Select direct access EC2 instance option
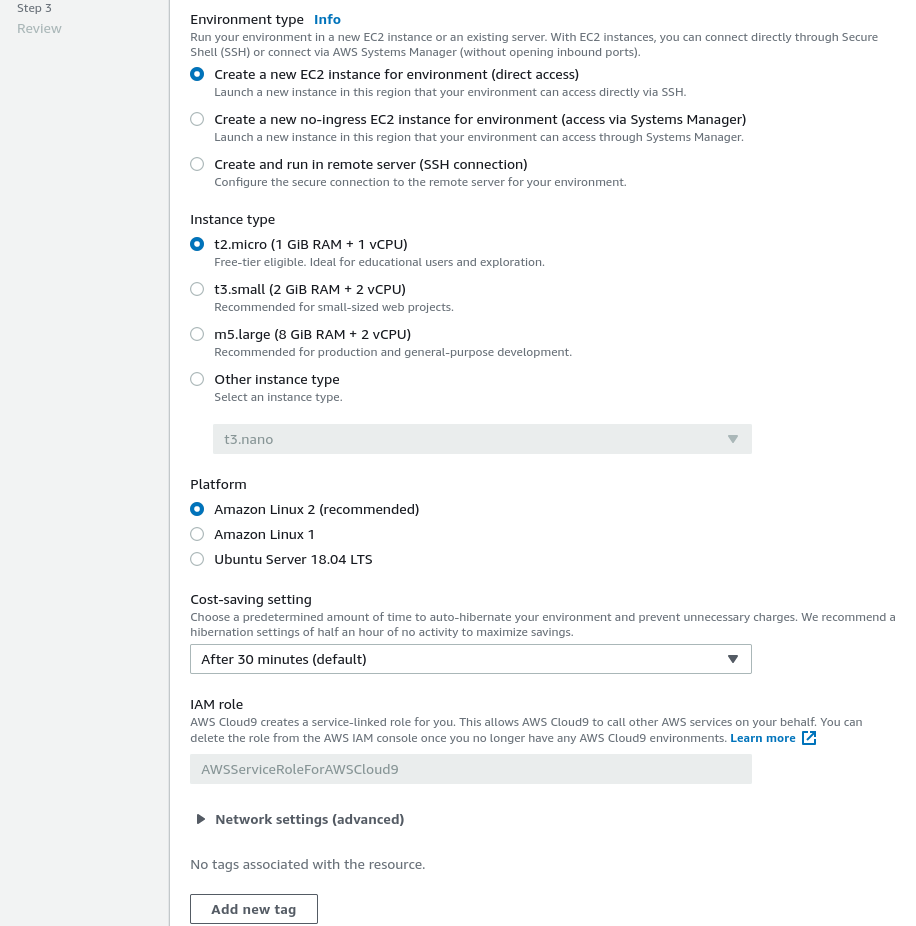 (x=197, y=74)
